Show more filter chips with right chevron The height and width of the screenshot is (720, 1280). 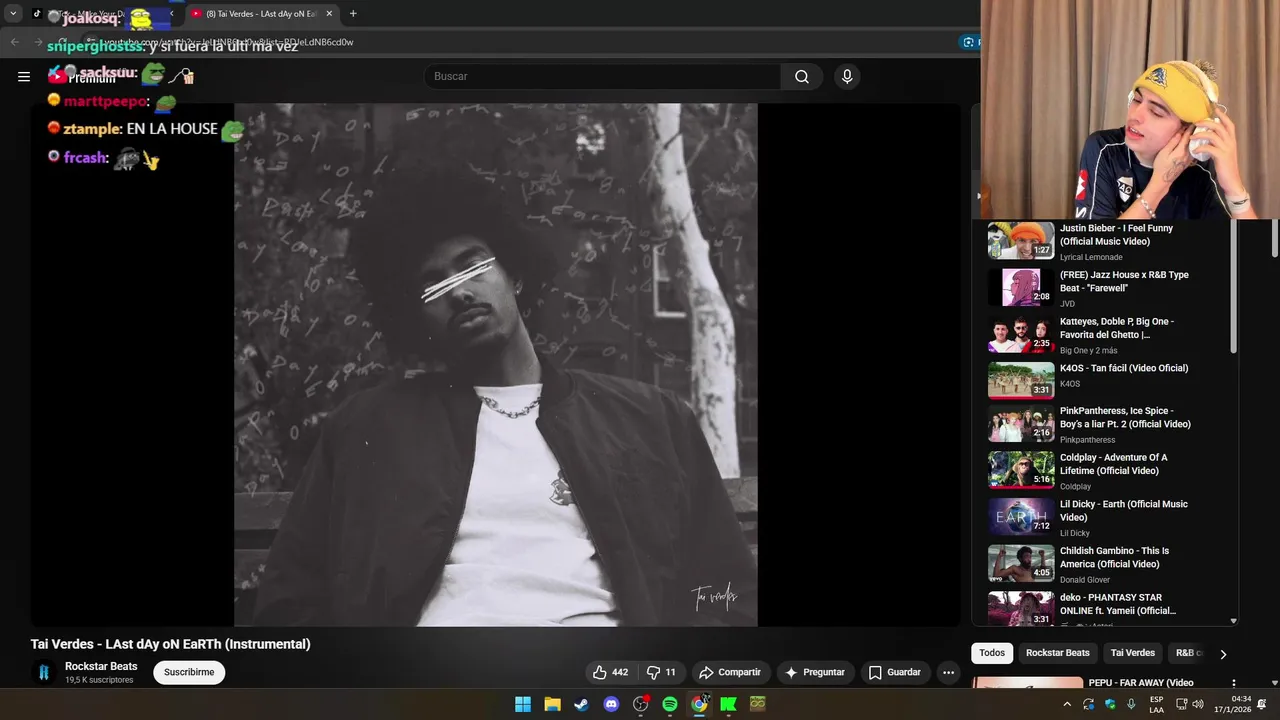tap(1222, 654)
